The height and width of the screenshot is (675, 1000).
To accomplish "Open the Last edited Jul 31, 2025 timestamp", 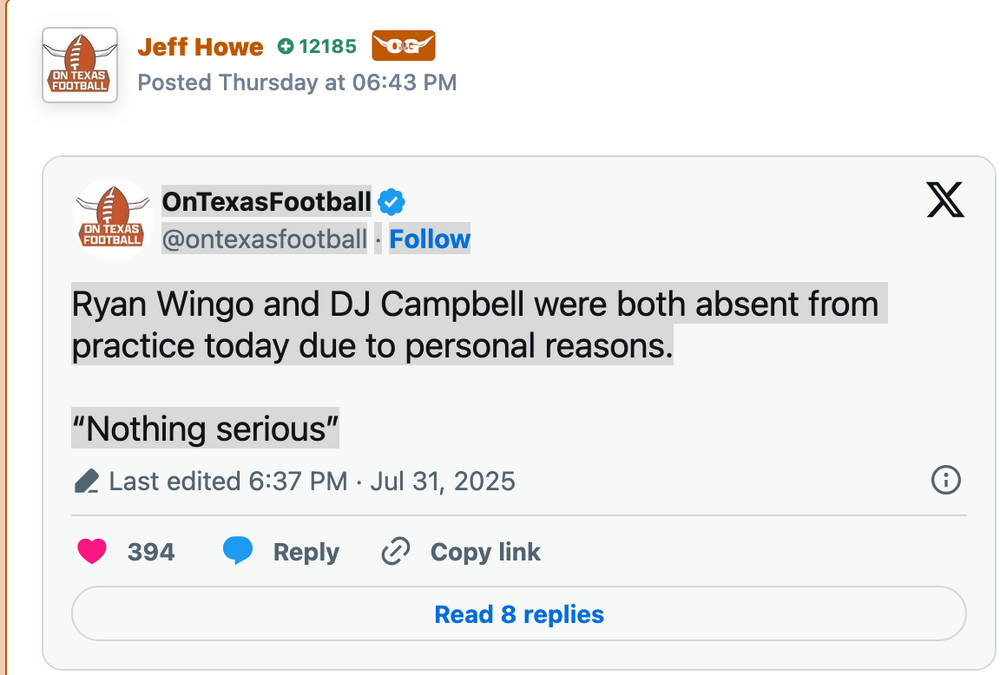I will (x=312, y=482).
